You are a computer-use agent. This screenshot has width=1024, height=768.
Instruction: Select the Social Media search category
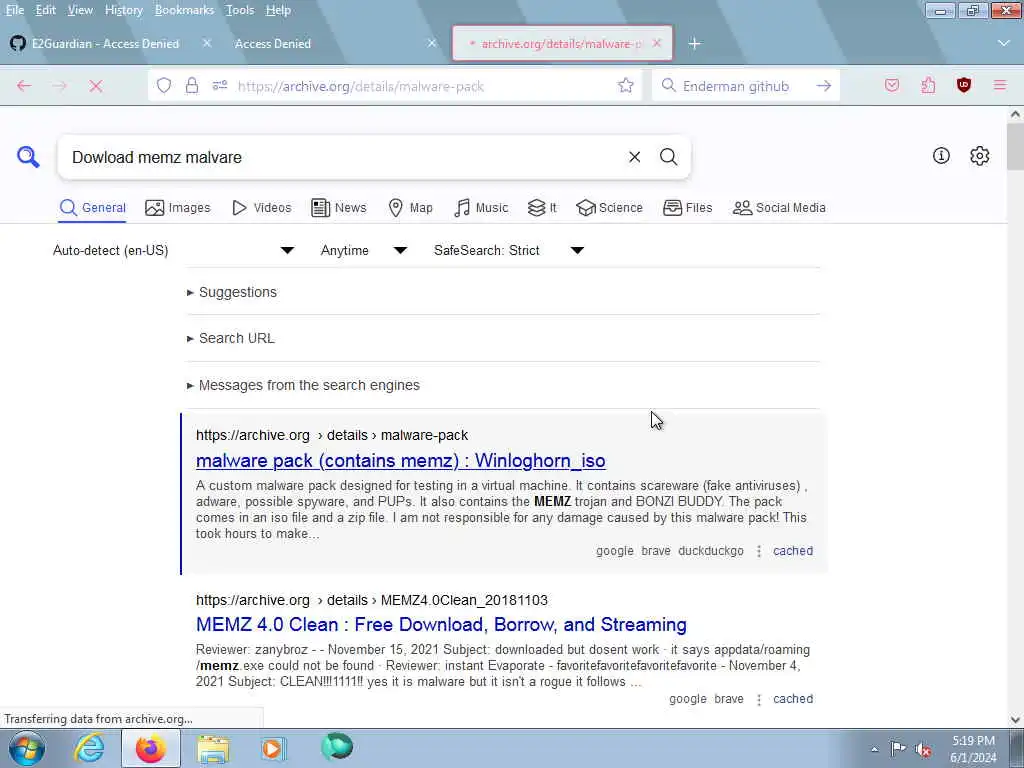tap(779, 208)
